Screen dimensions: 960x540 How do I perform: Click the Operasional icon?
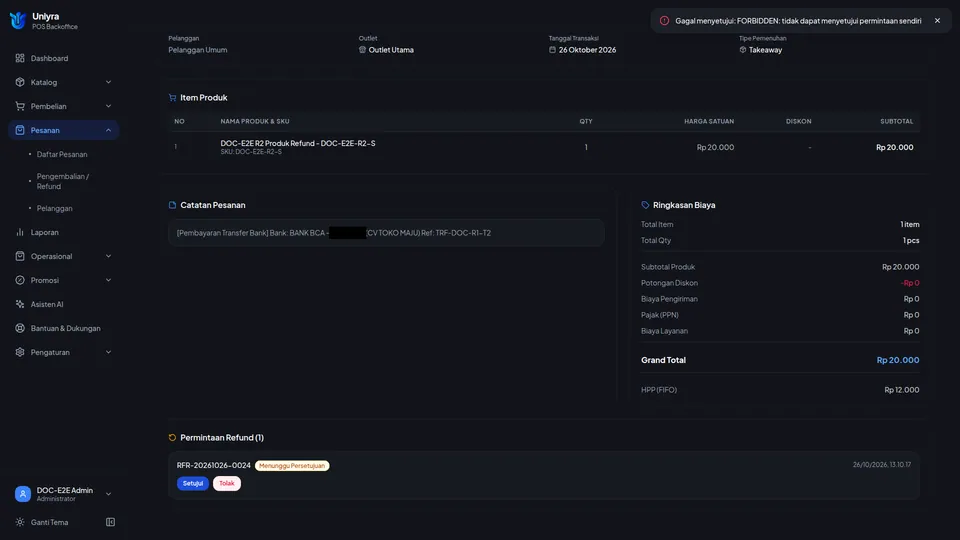pos(20,256)
